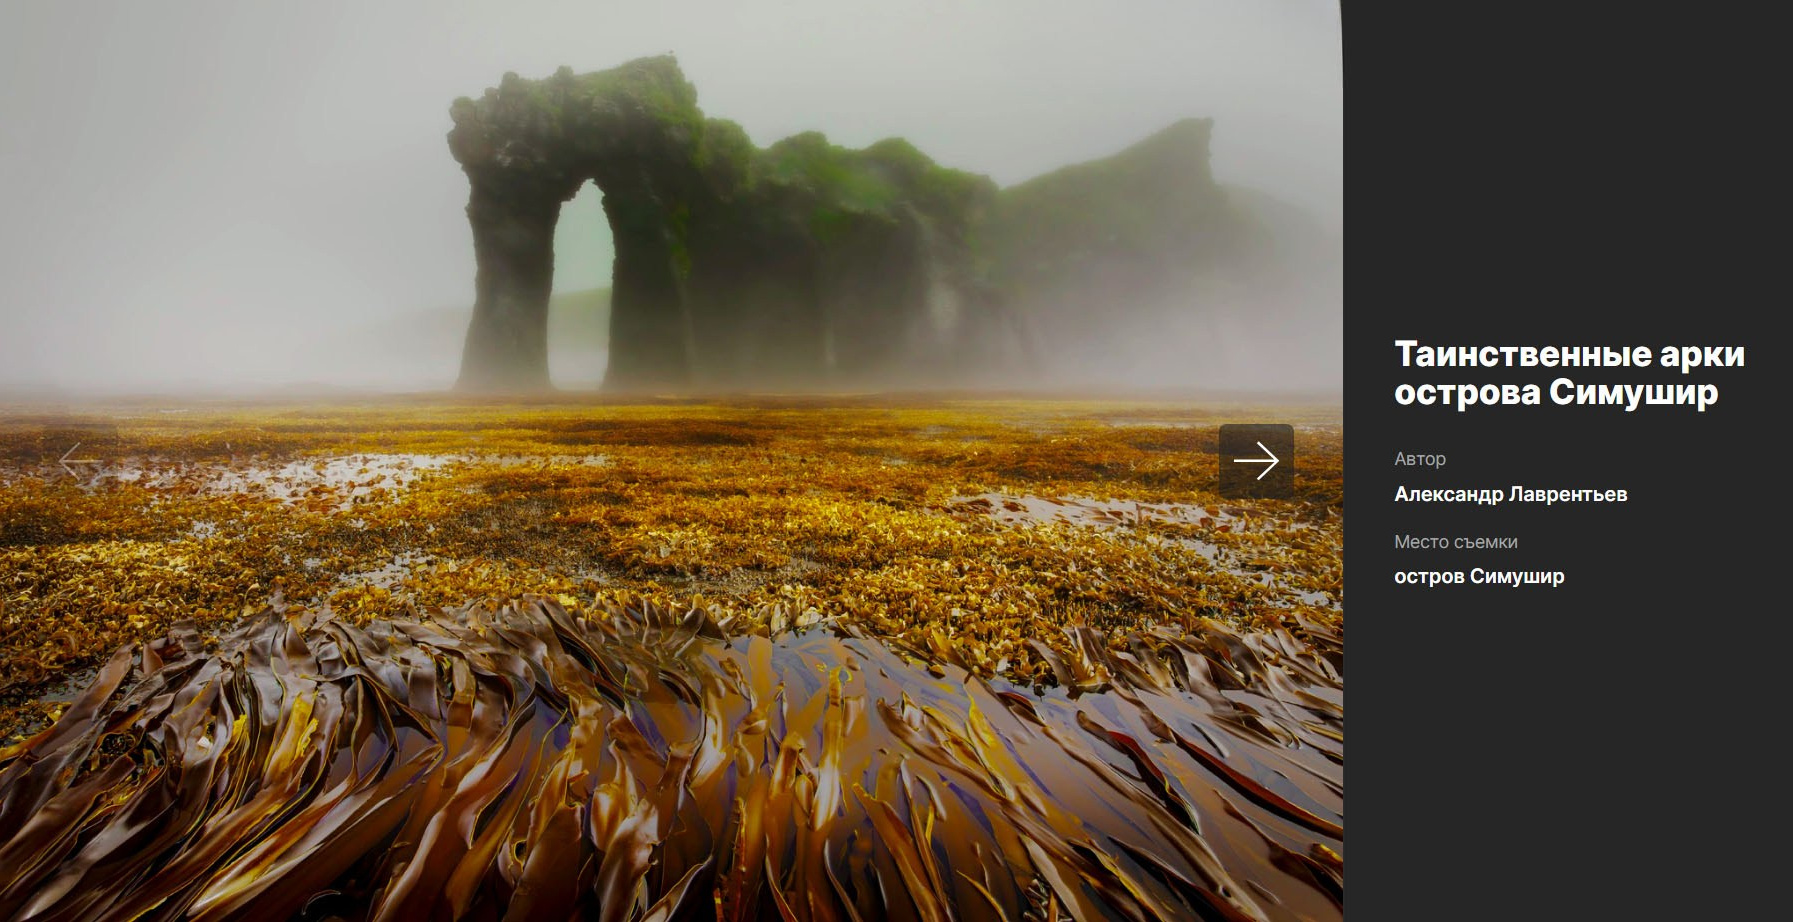The width and height of the screenshot is (1793, 922).
Task: Go to the next photo with right arrow
Action: 1256,461
